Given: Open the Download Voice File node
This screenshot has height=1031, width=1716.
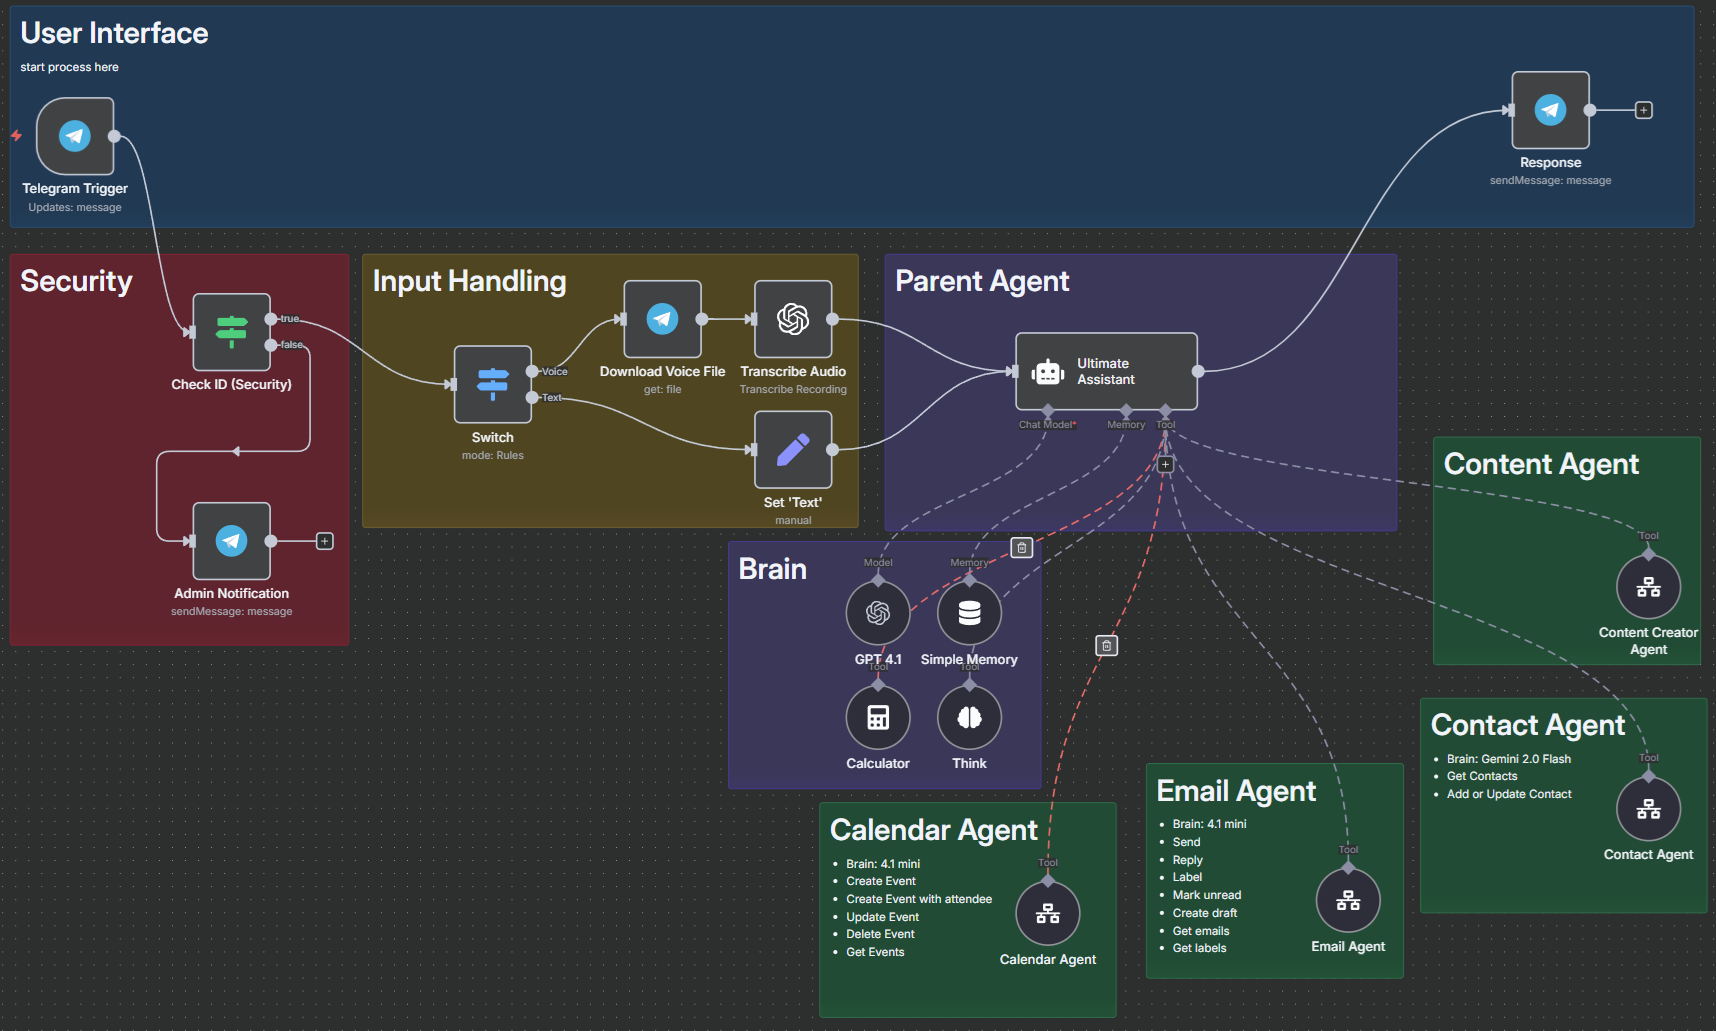Looking at the screenshot, I should (661, 319).
